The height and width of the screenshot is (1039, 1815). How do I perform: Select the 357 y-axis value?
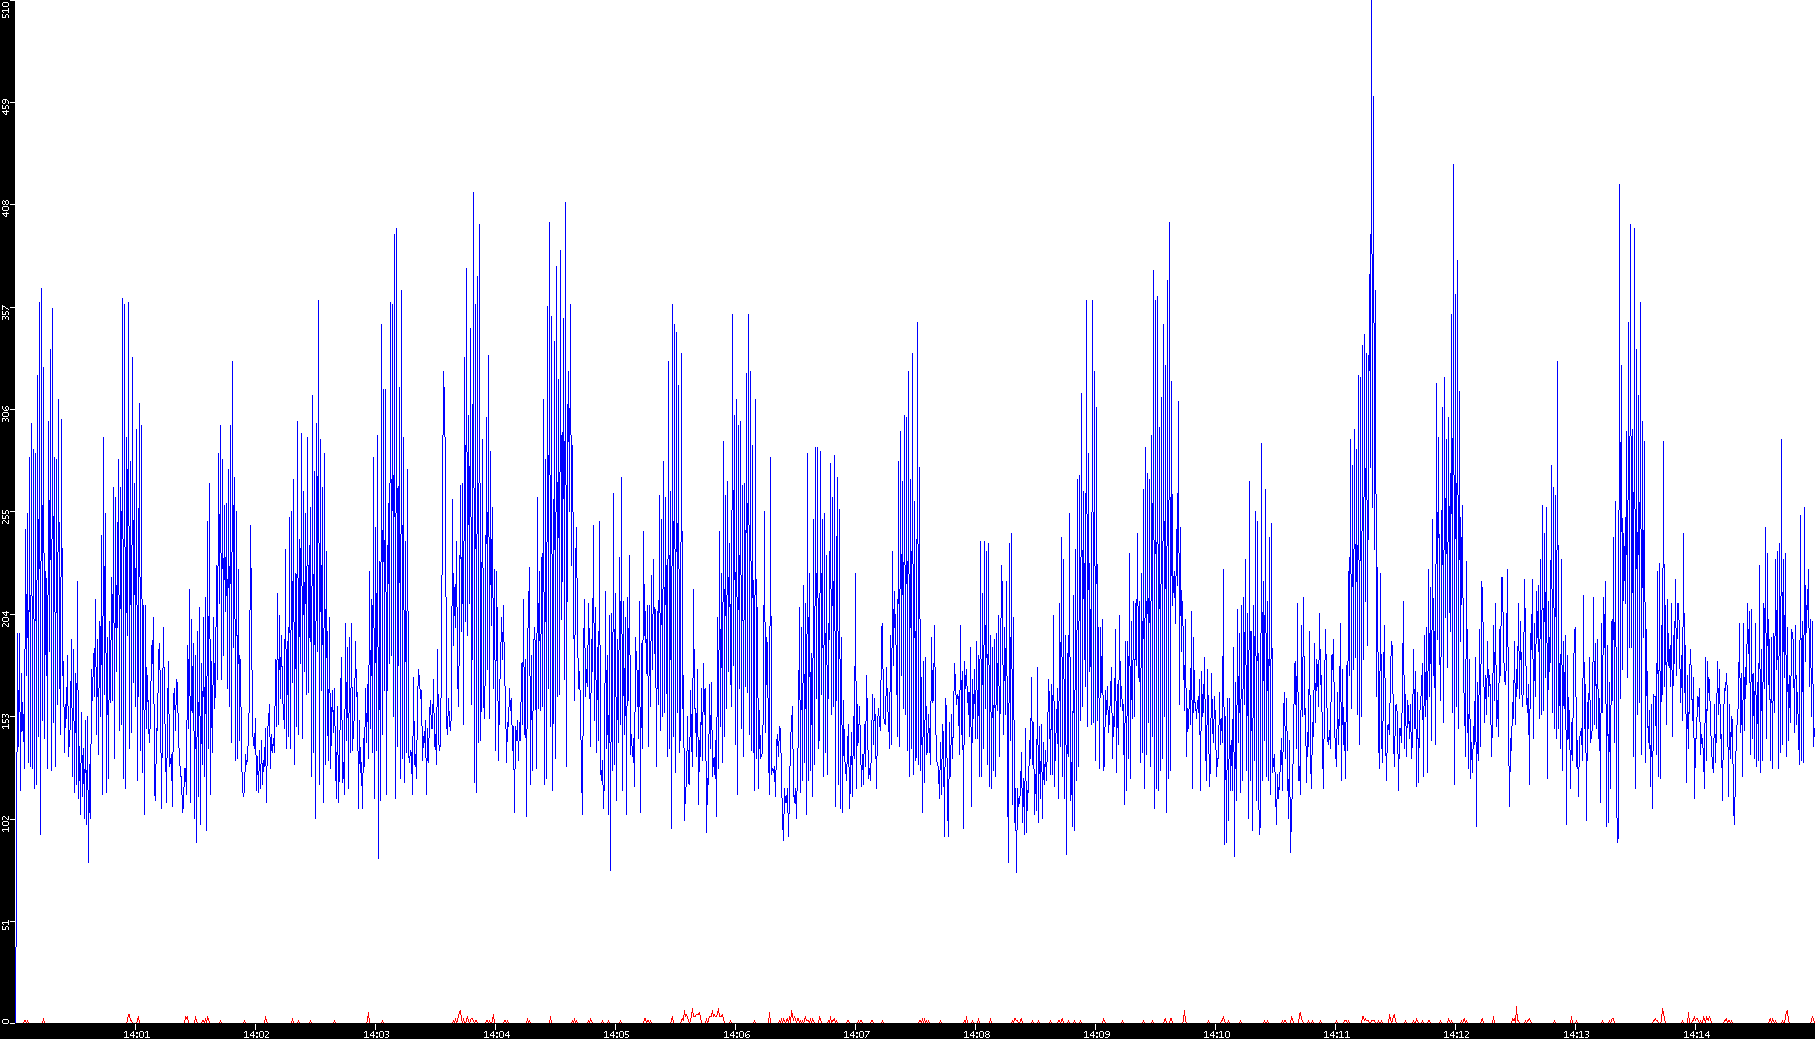(x=6, y=312)
